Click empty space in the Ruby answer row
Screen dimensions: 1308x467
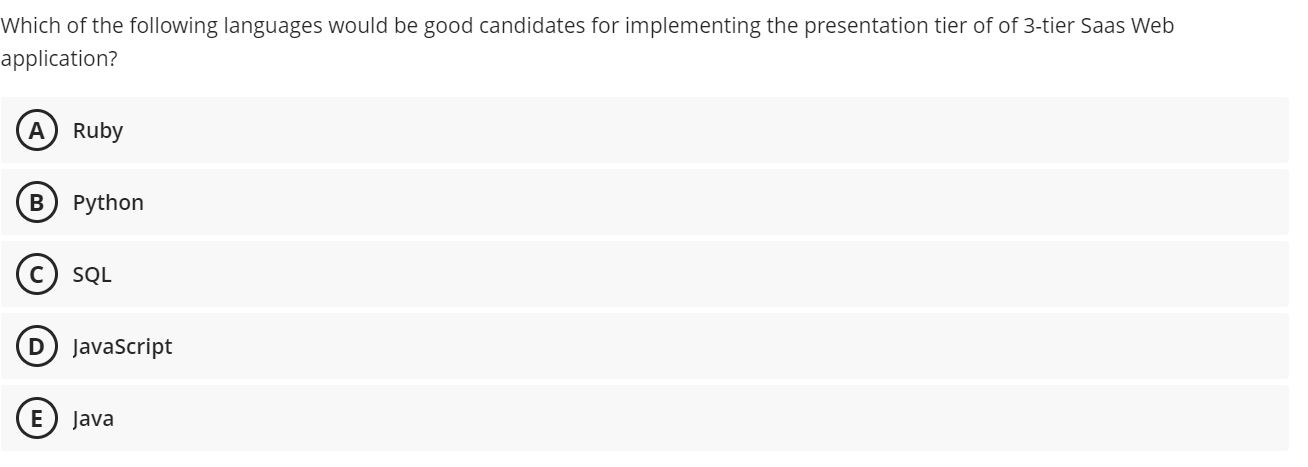pyautogui.click(x=700, y=130)
